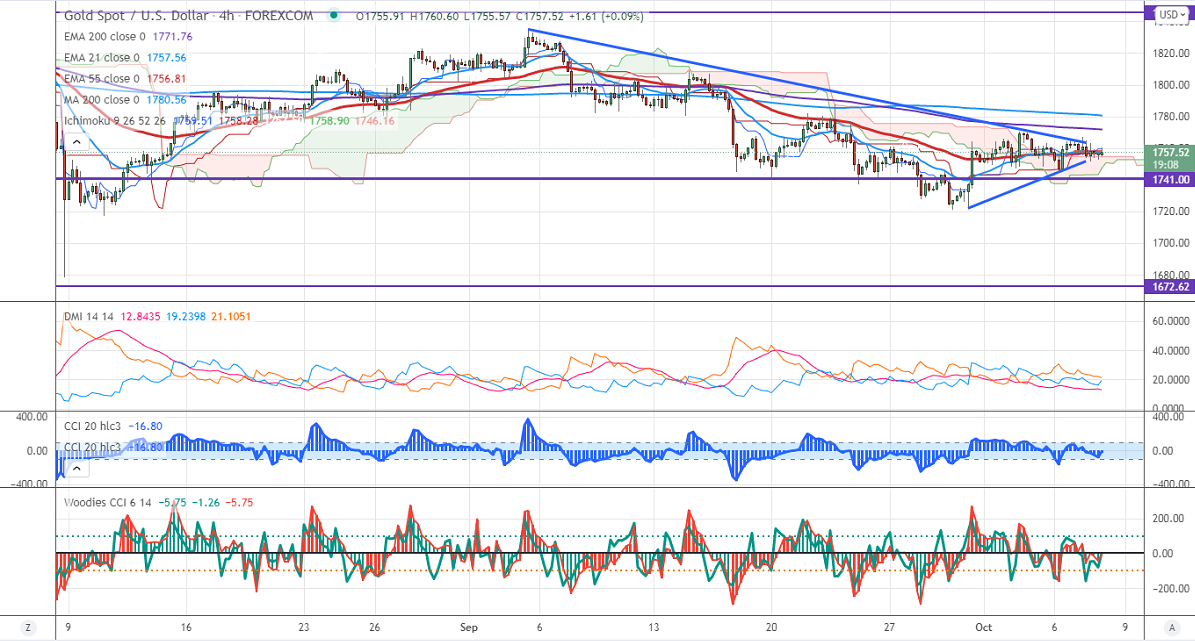Image resolution: width=1195 pixels, height=641 pixels.
Task: Click the EMA 200 value 1771.76
Action: [x=172, y=37]
